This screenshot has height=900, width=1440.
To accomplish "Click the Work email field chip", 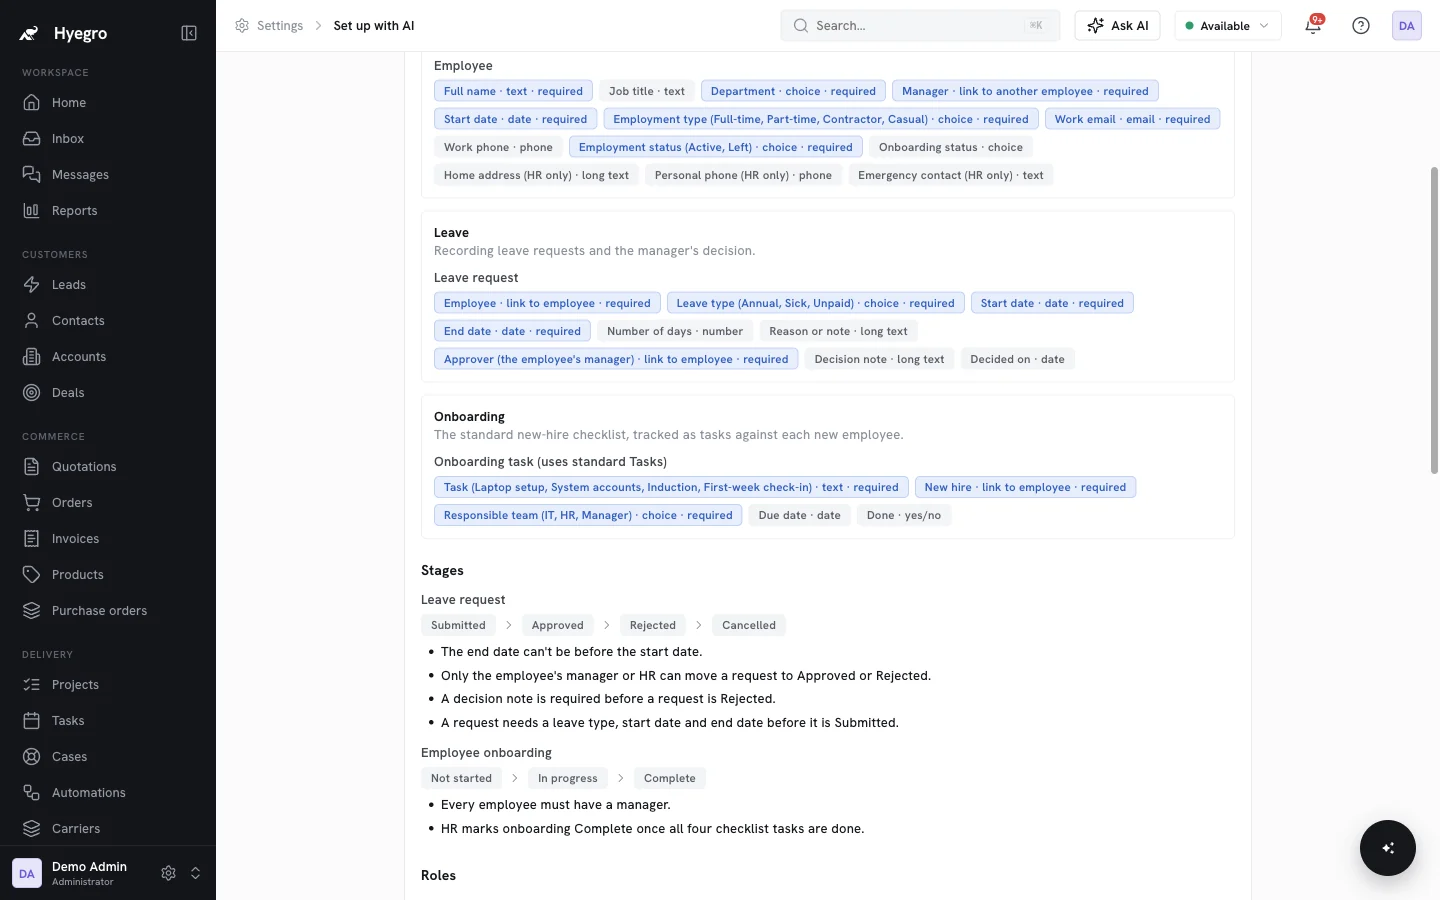I will click(1132, 119).
